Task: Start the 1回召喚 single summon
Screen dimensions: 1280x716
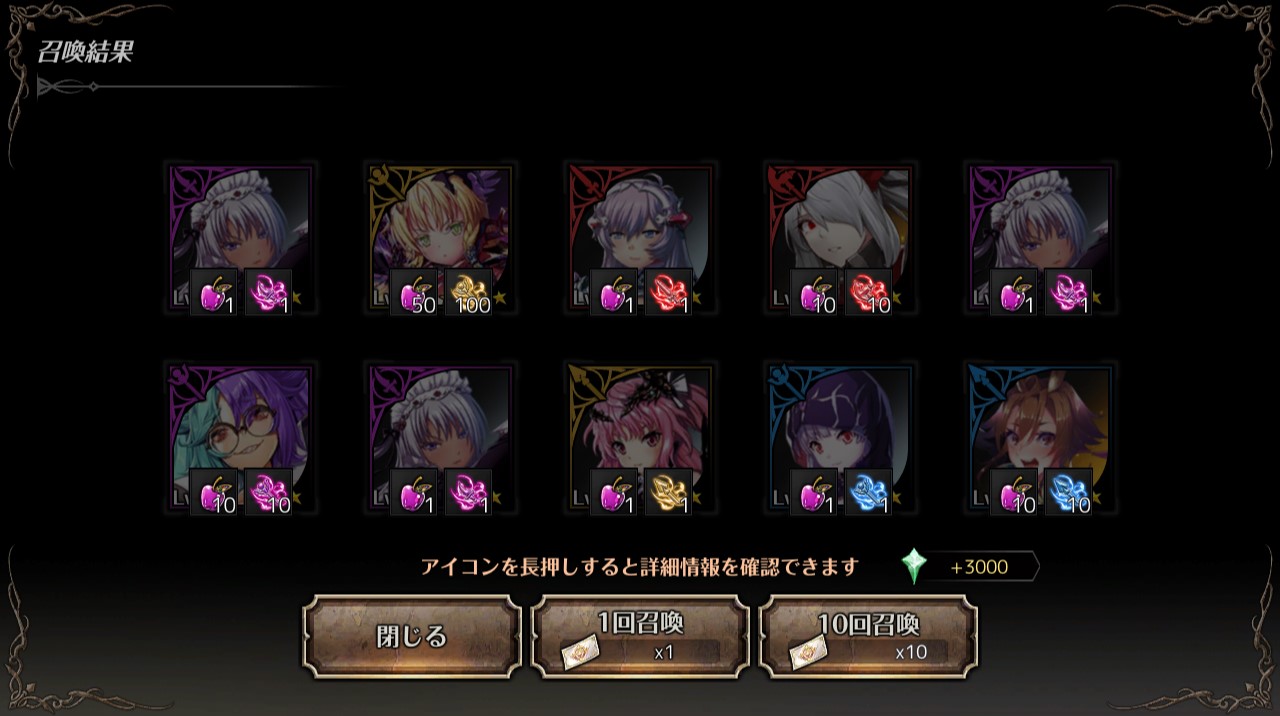Action: click(x=640, y=637)
